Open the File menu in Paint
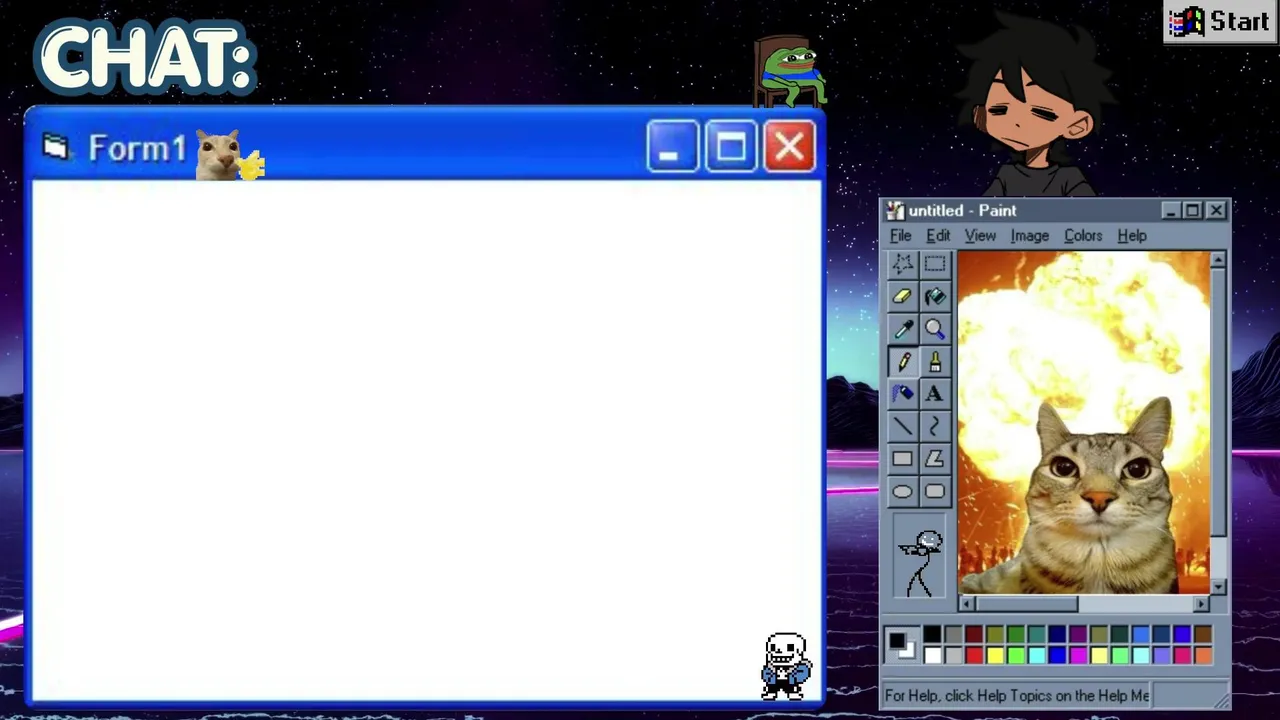This screenshot has width=1280, height=720. [900, 236]
